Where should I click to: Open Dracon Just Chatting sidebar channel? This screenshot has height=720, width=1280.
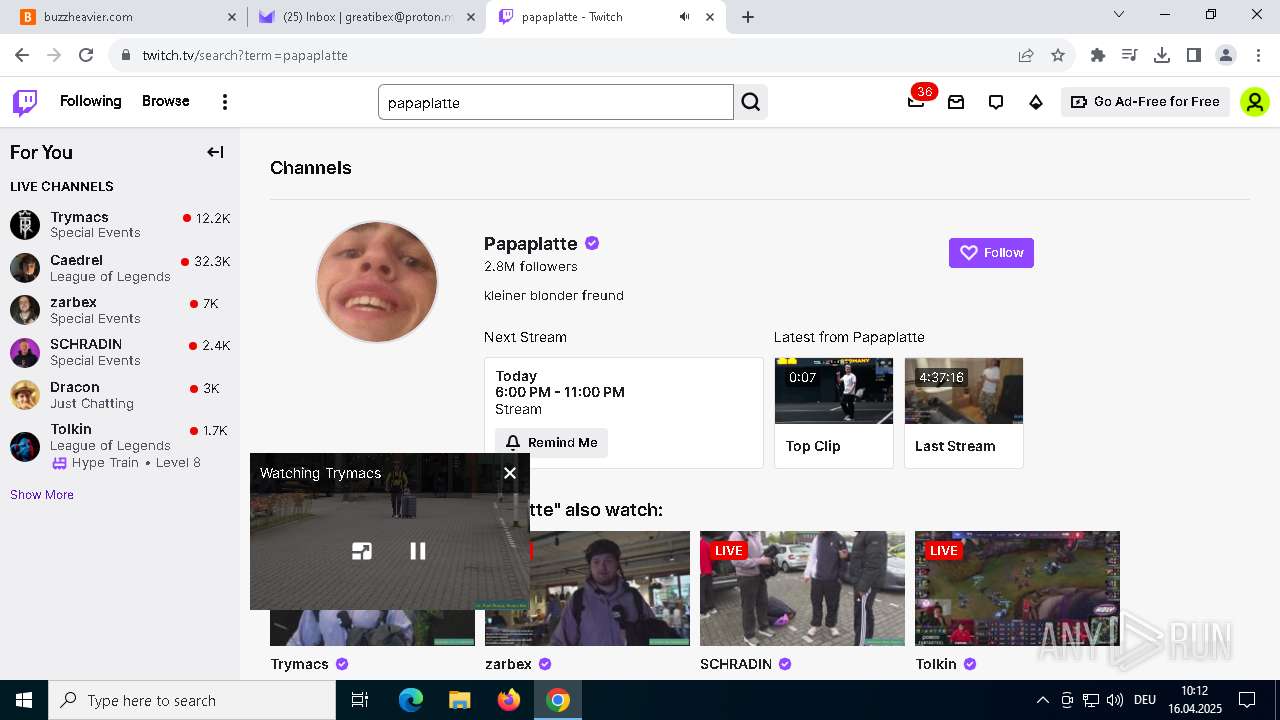click(x=120, y=395)
